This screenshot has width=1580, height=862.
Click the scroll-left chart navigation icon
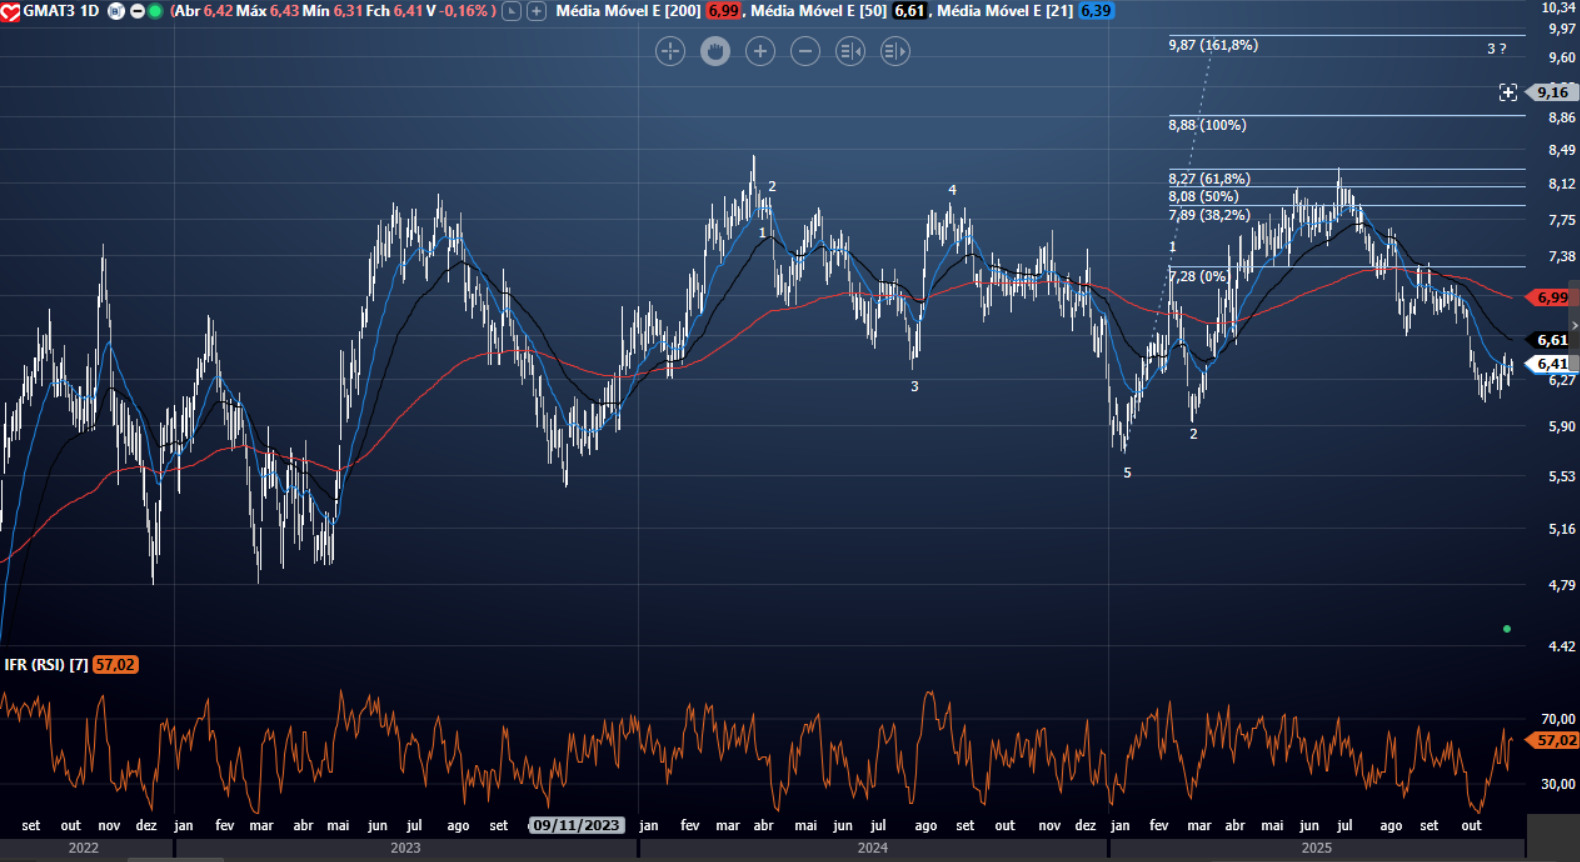(850, 51)
